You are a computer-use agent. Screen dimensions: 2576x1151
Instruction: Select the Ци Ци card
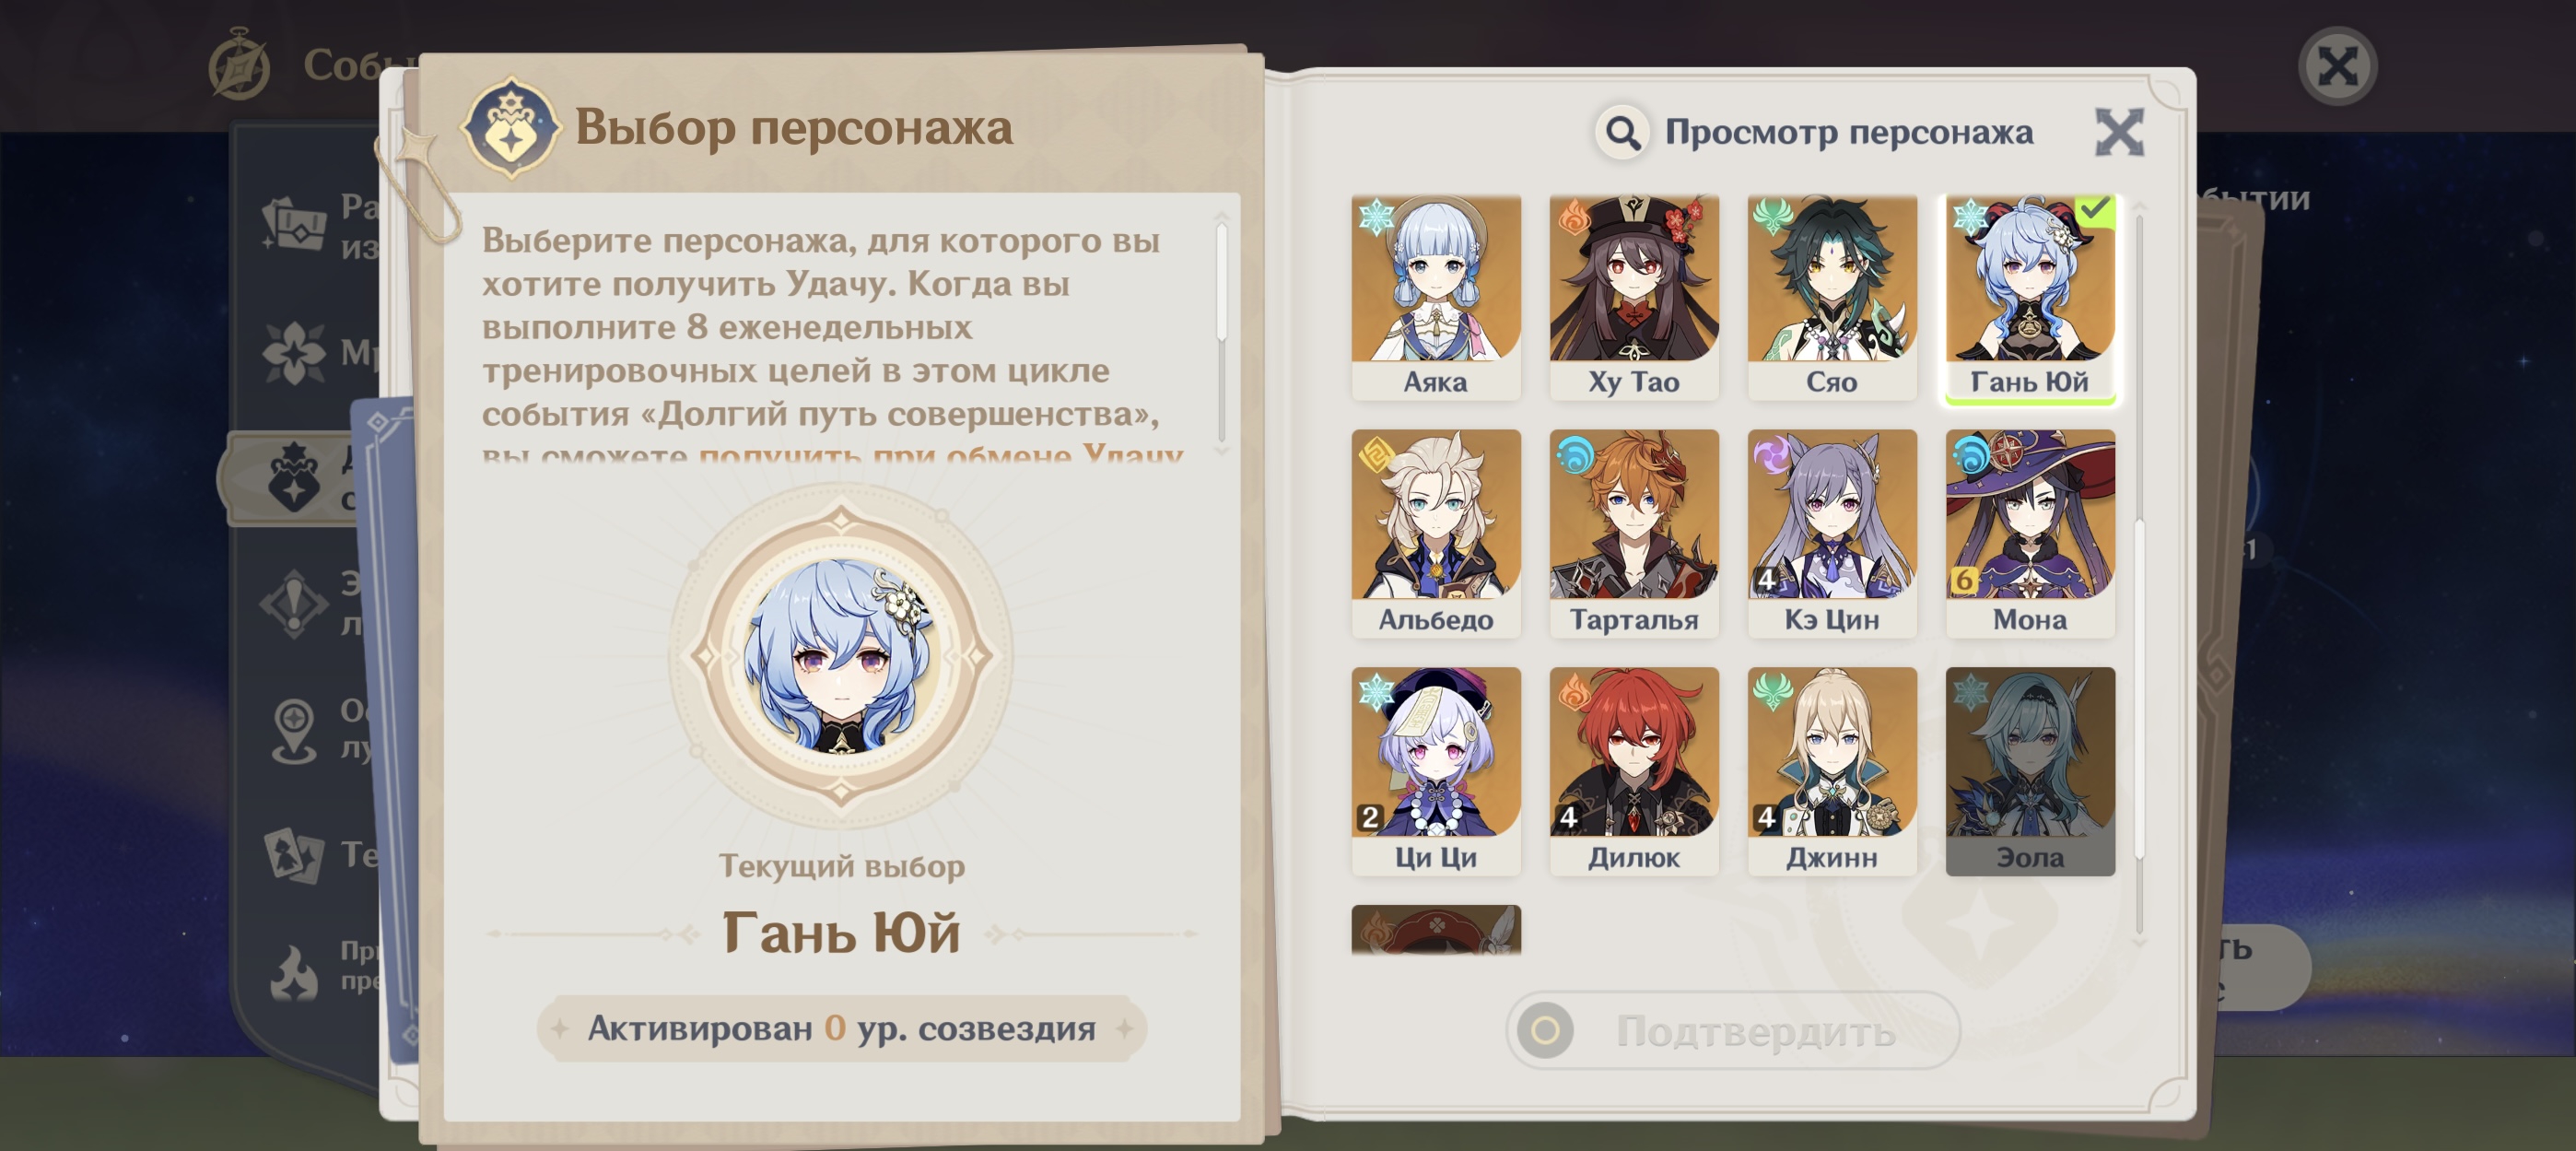(x=1436, y=772)
